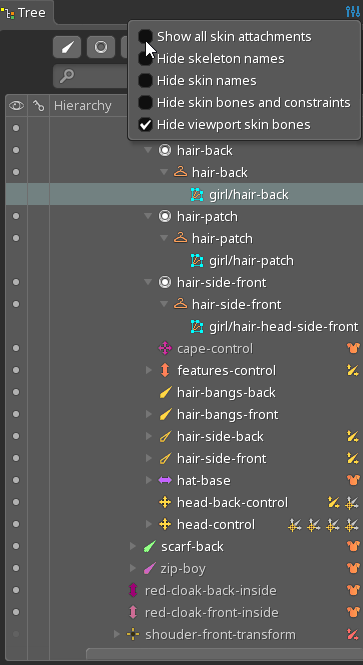Toggle visibility dot for hair-back slot
Viewport: 363px width, 665px height.
(x=16, y=150)
